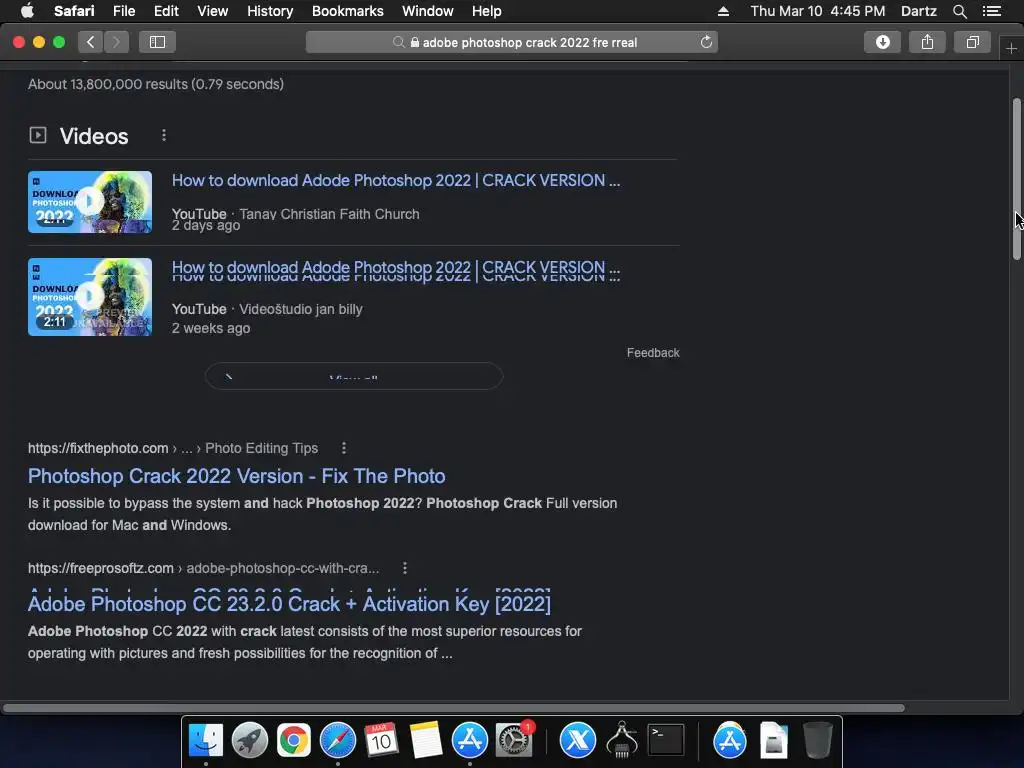This screenshot has height=768, width=1024.
Task: Open the document stack in the Dock
Action: [774, 740]
